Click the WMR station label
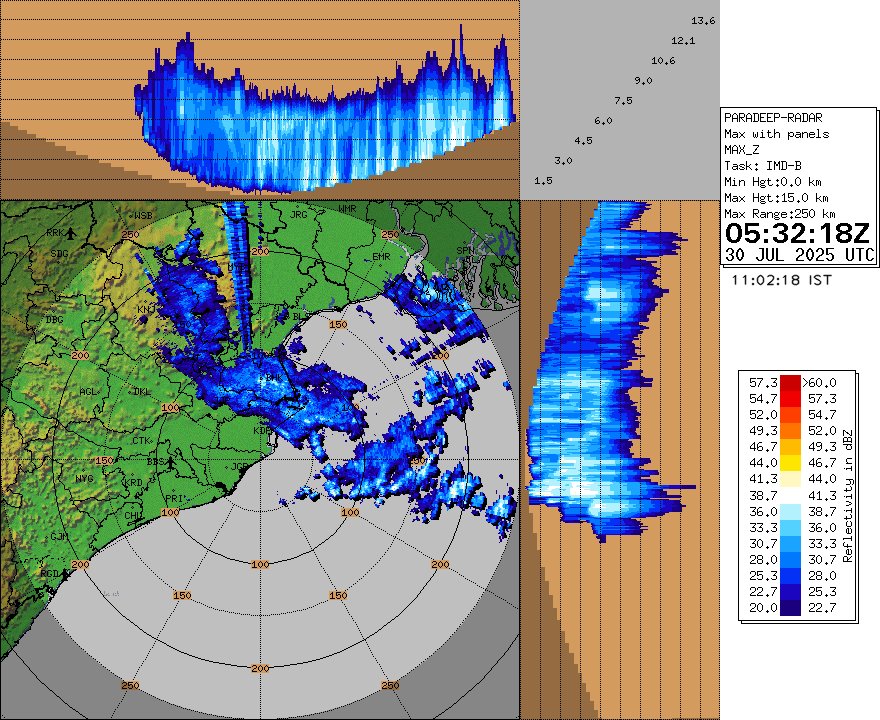The height and width of the screenshot is (720, 880). click(x=347, y=209)
